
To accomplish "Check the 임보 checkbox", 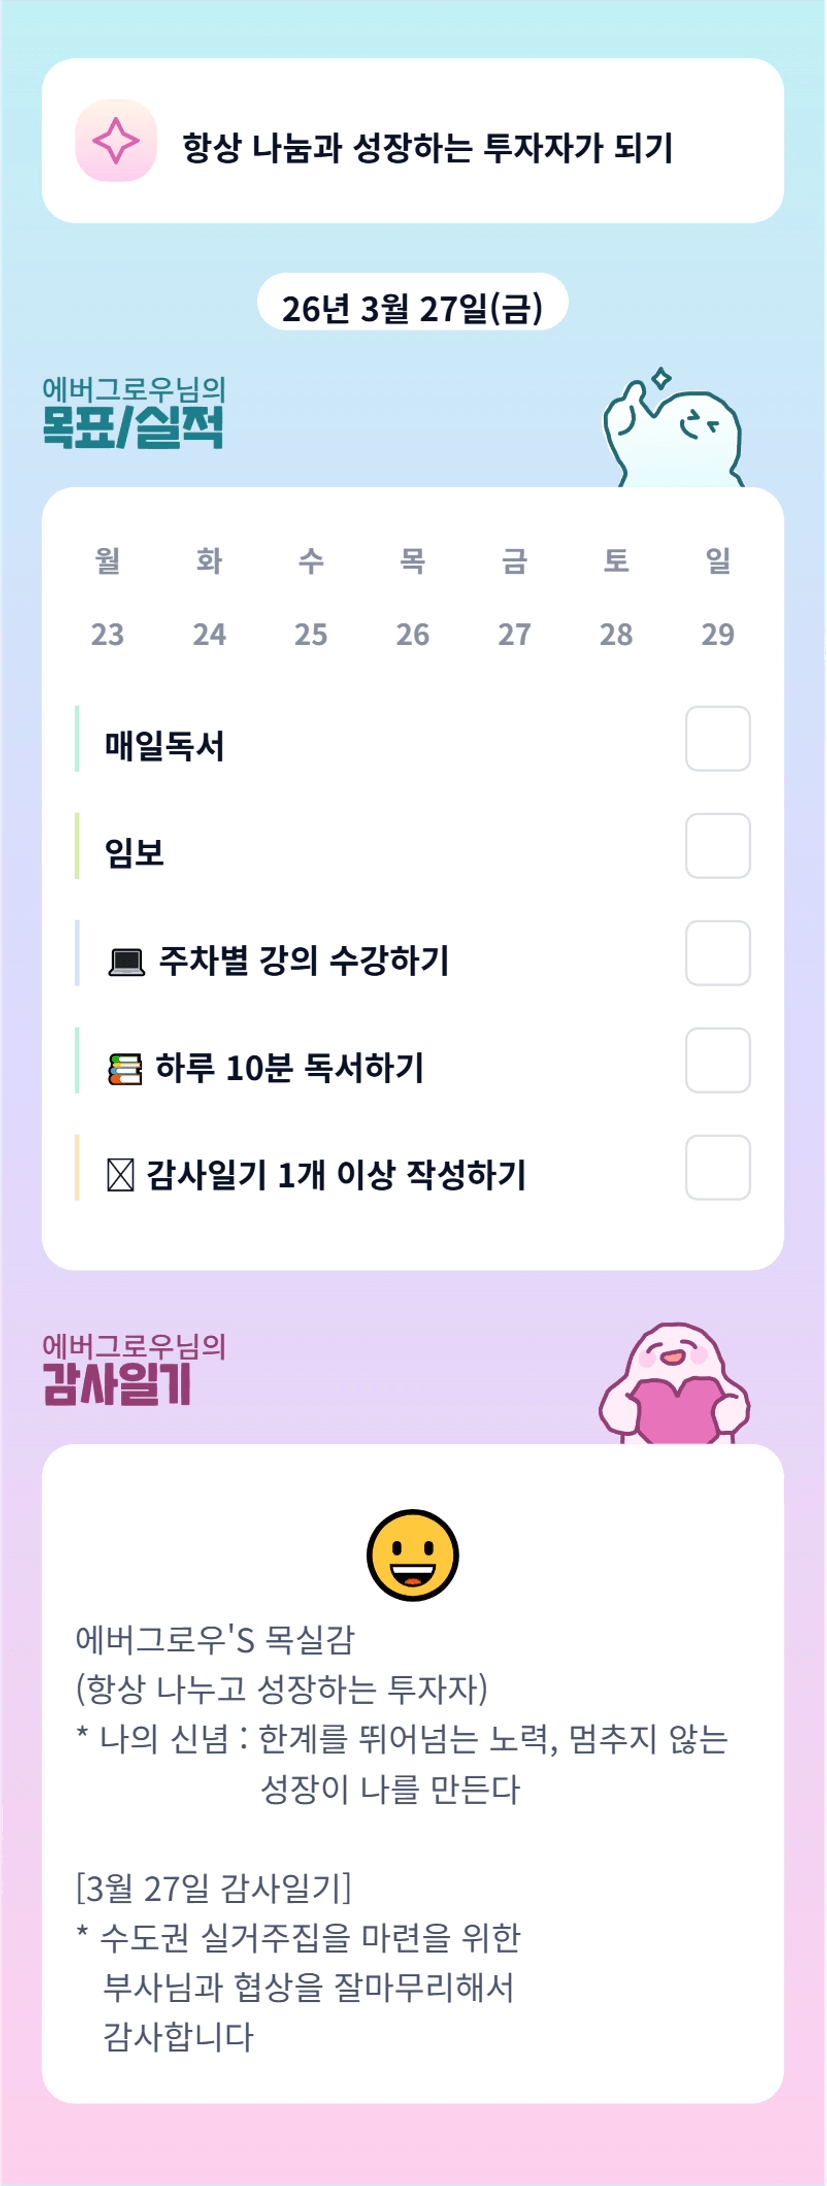I will click(717, 846).
